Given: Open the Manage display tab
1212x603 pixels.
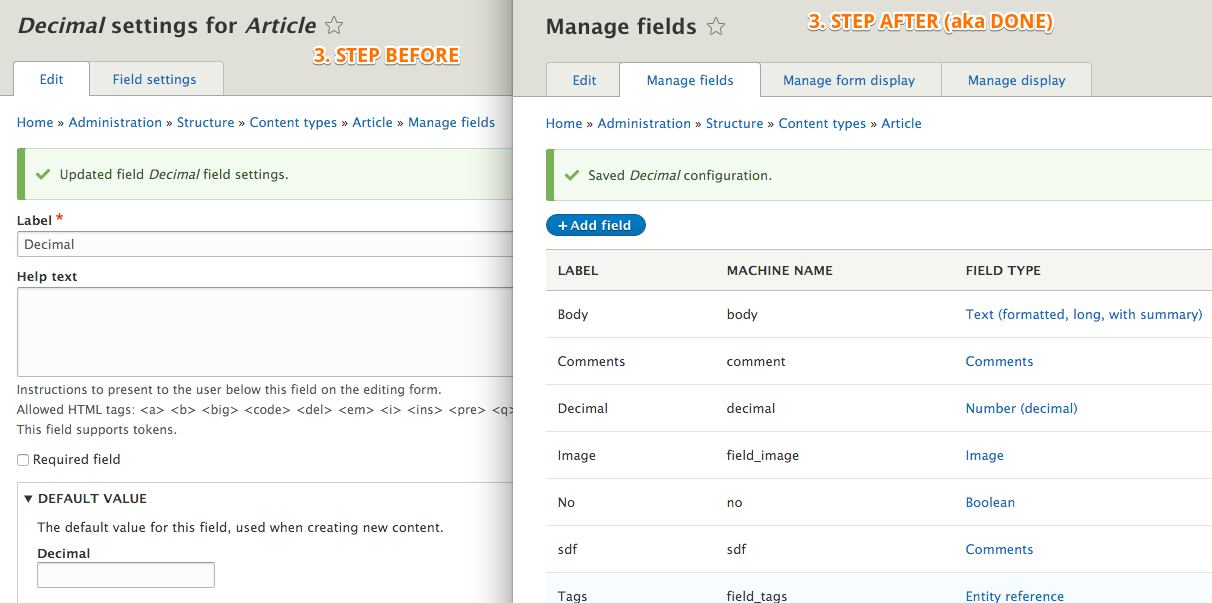Looking at the screenshot, I should 1016,80.
